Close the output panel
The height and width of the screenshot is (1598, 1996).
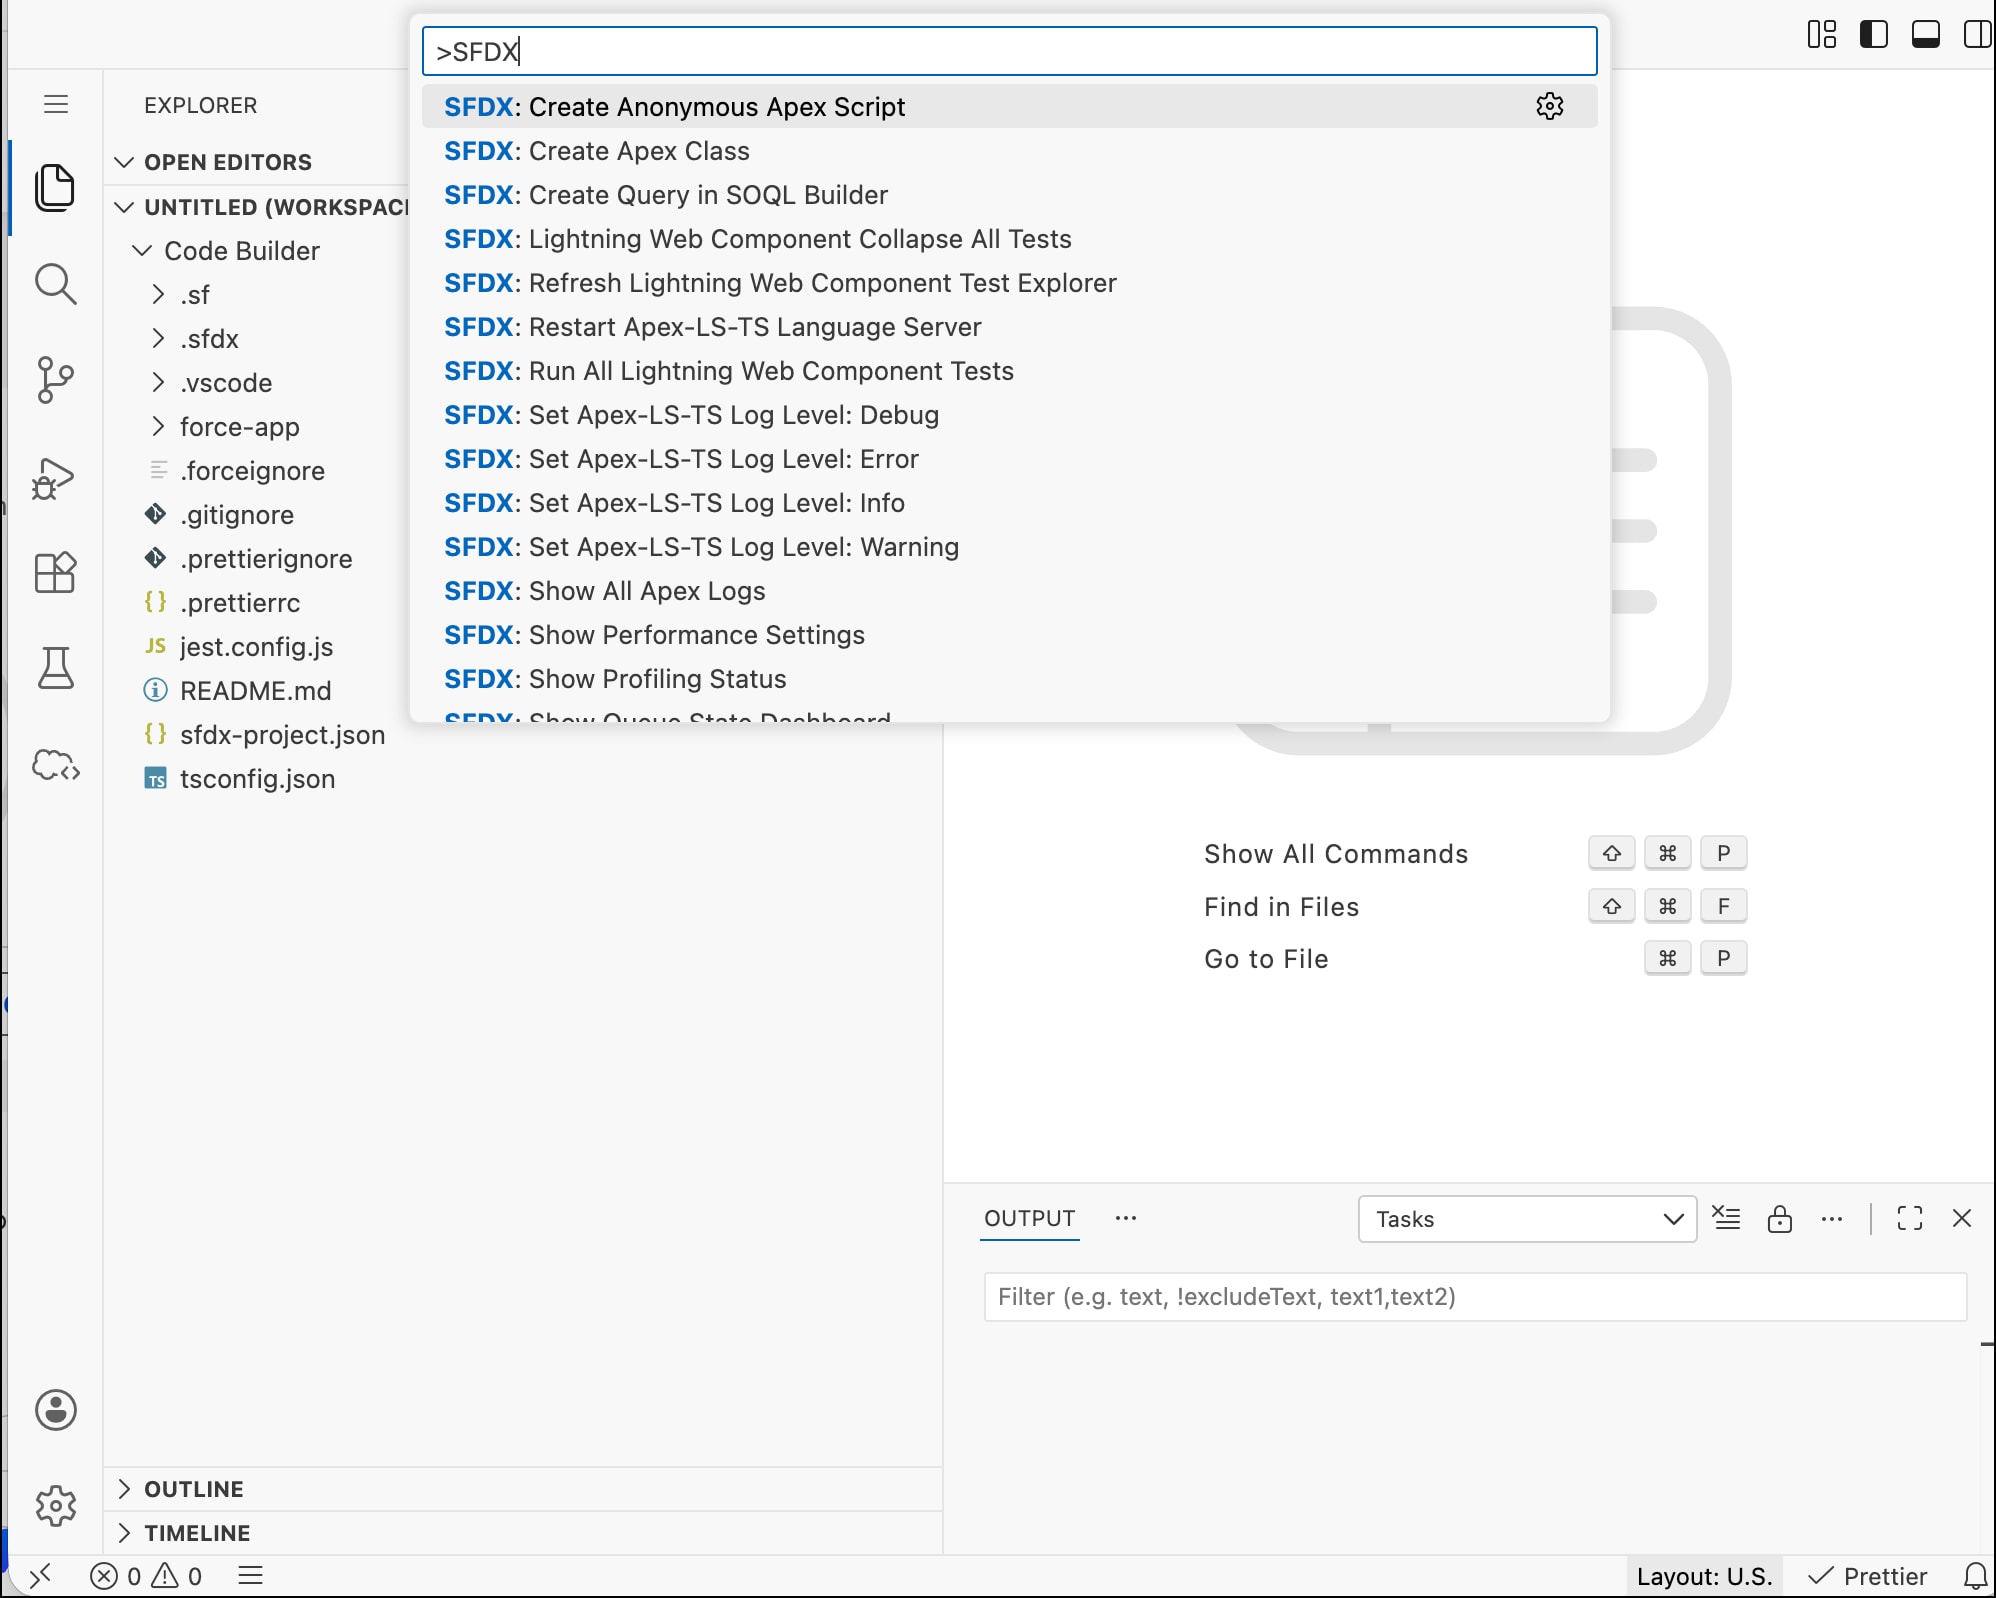point(1962,1218)
